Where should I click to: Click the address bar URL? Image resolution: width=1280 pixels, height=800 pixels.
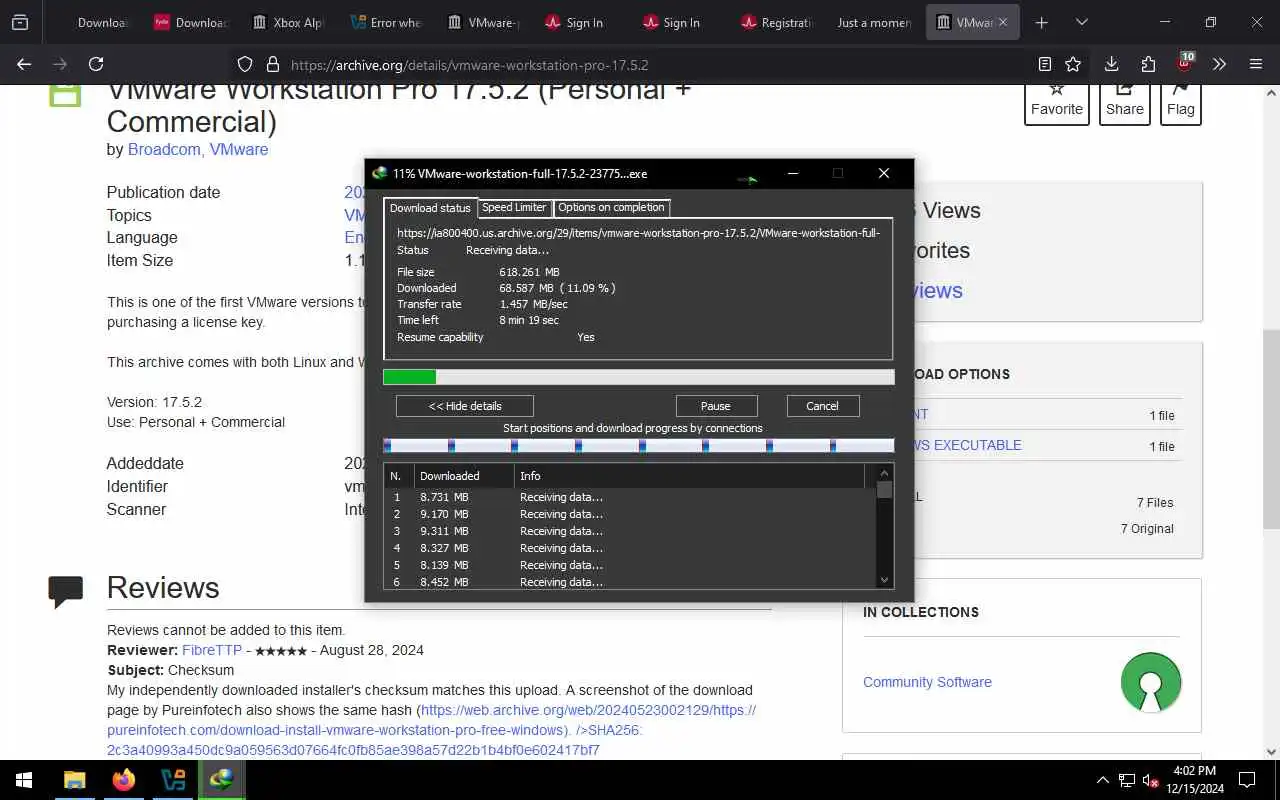(469, 65)
